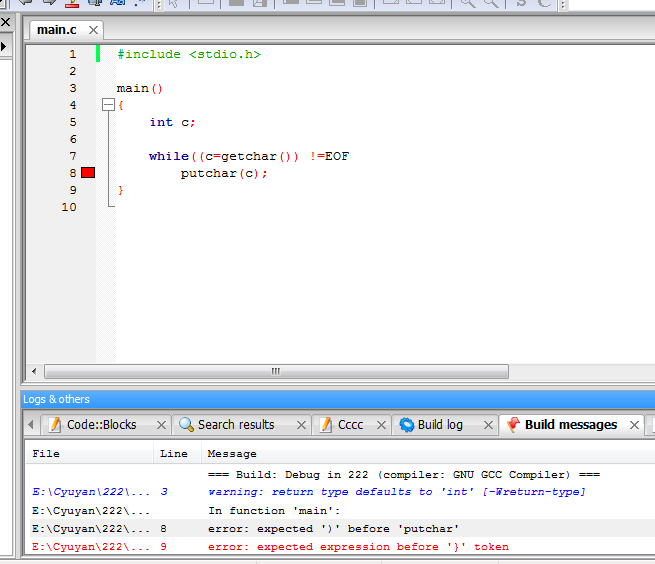Viewport: 655px width, 564px height.
Task: Close the Build log tab
Action: 488,425
